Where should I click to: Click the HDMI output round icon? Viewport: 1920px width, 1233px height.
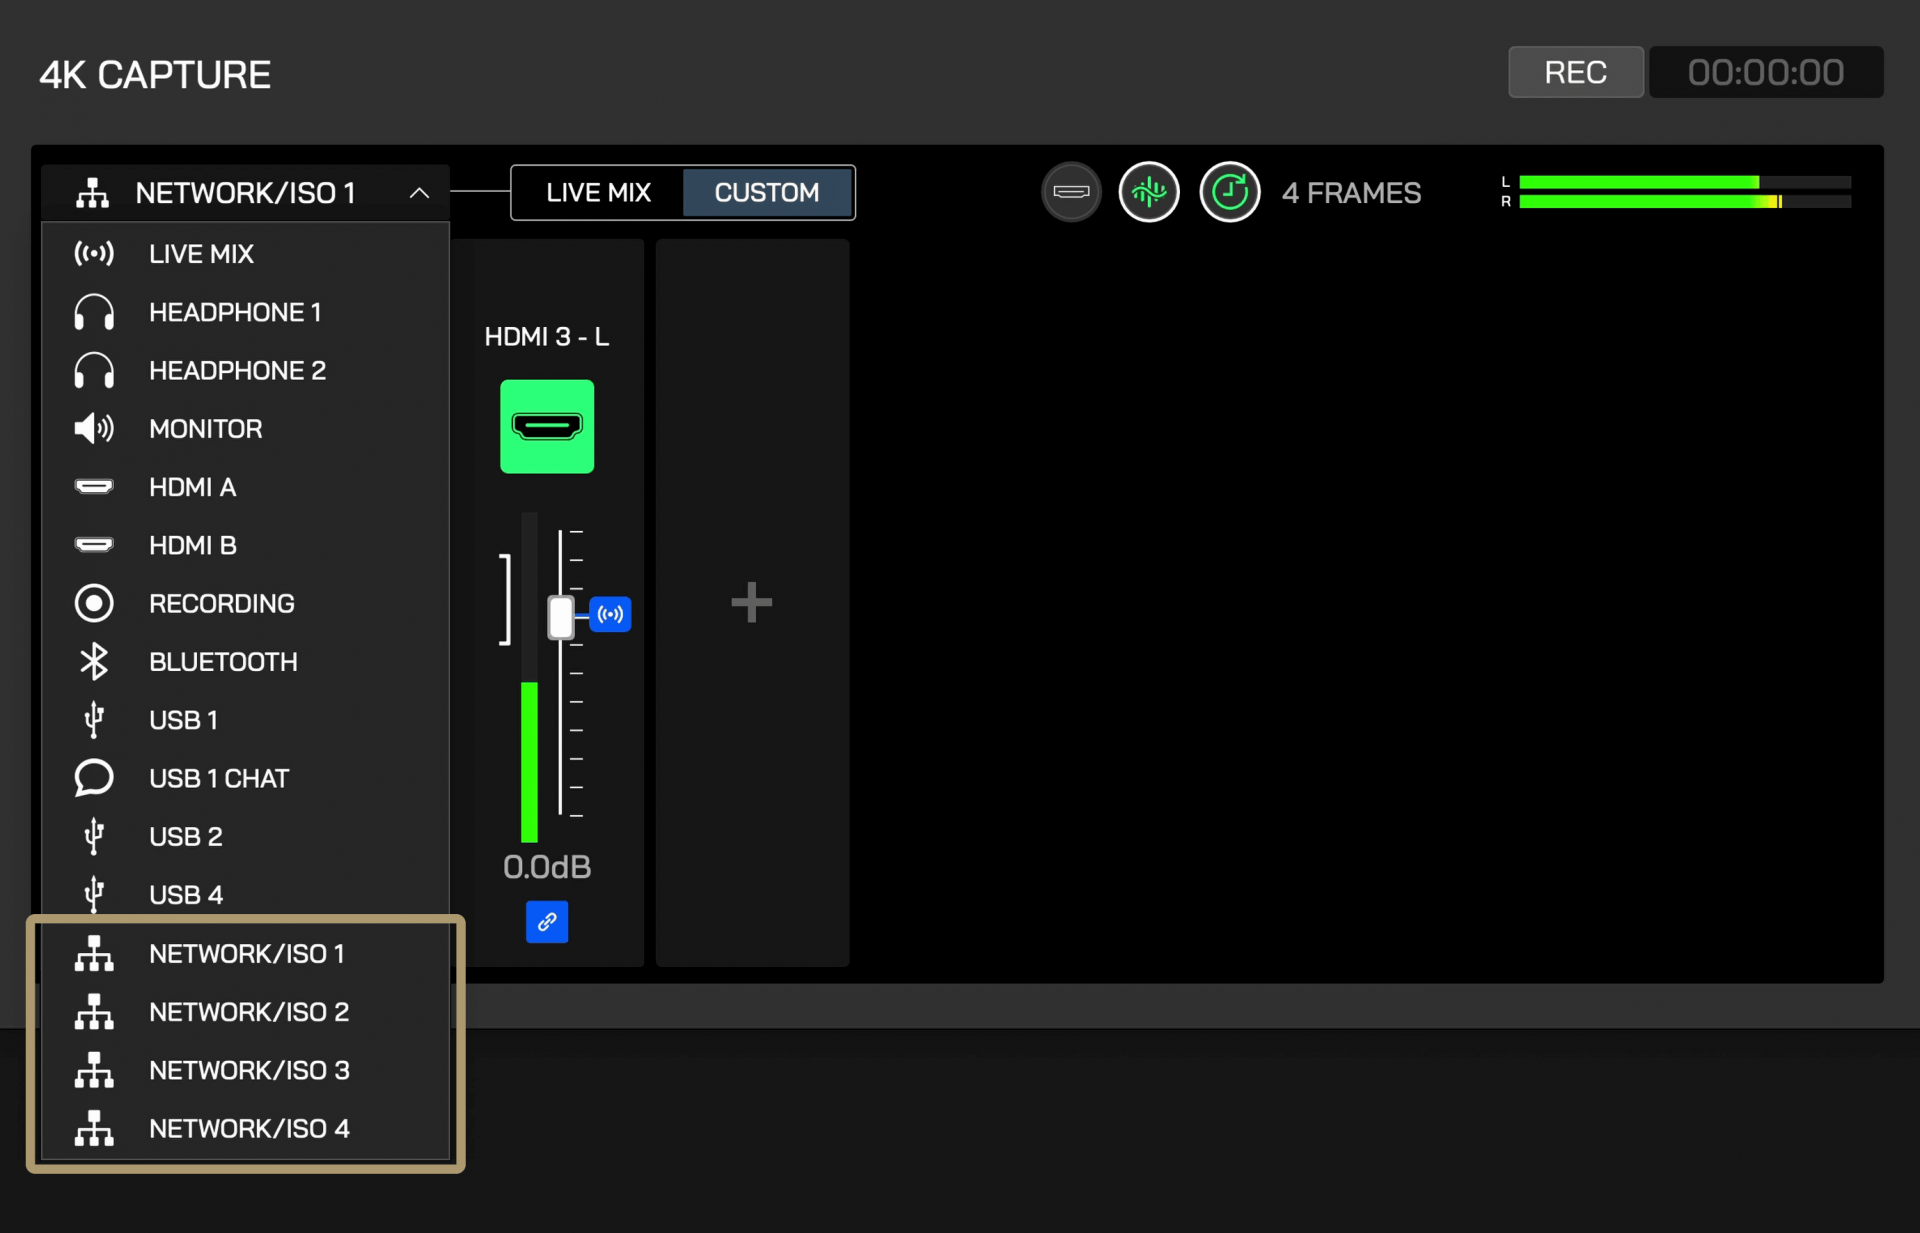[x=1071, y=192]
